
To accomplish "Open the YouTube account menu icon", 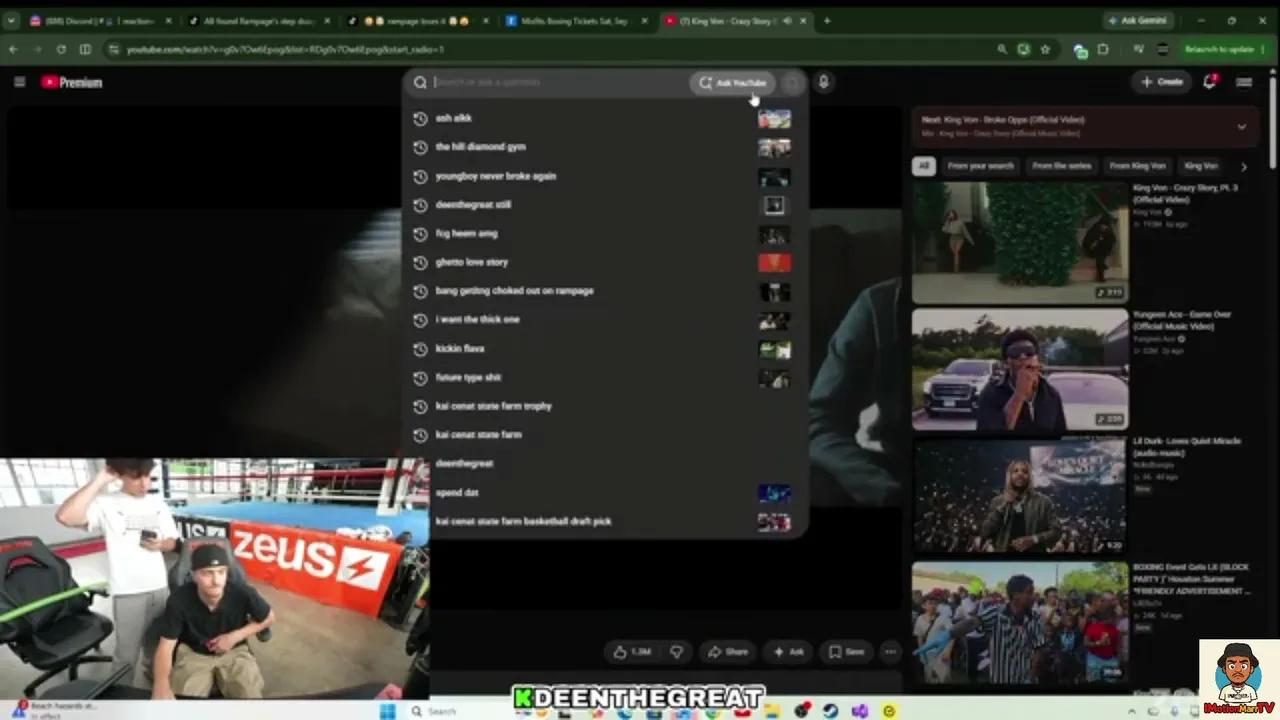I will [1244, 82].
